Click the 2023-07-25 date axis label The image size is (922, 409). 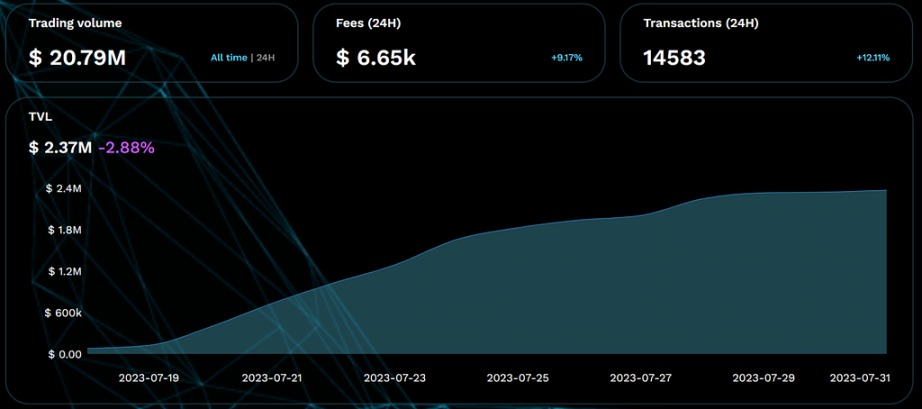(517, 378)
